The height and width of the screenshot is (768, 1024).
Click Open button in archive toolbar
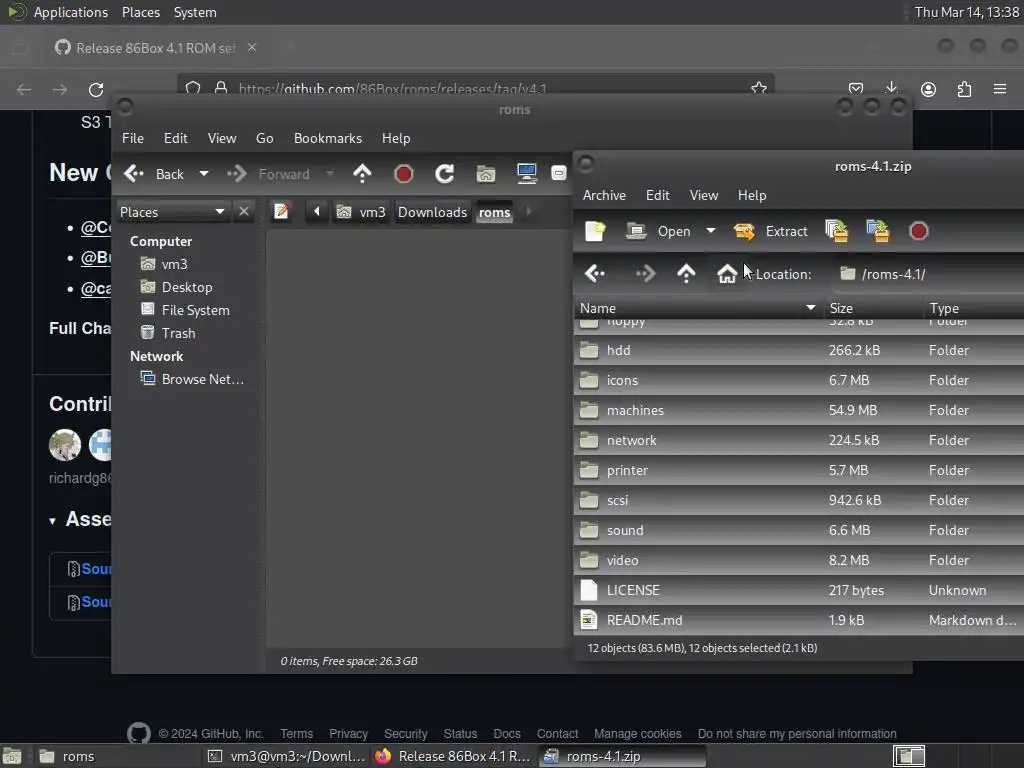pyautogui.click(x=658, y=231)
